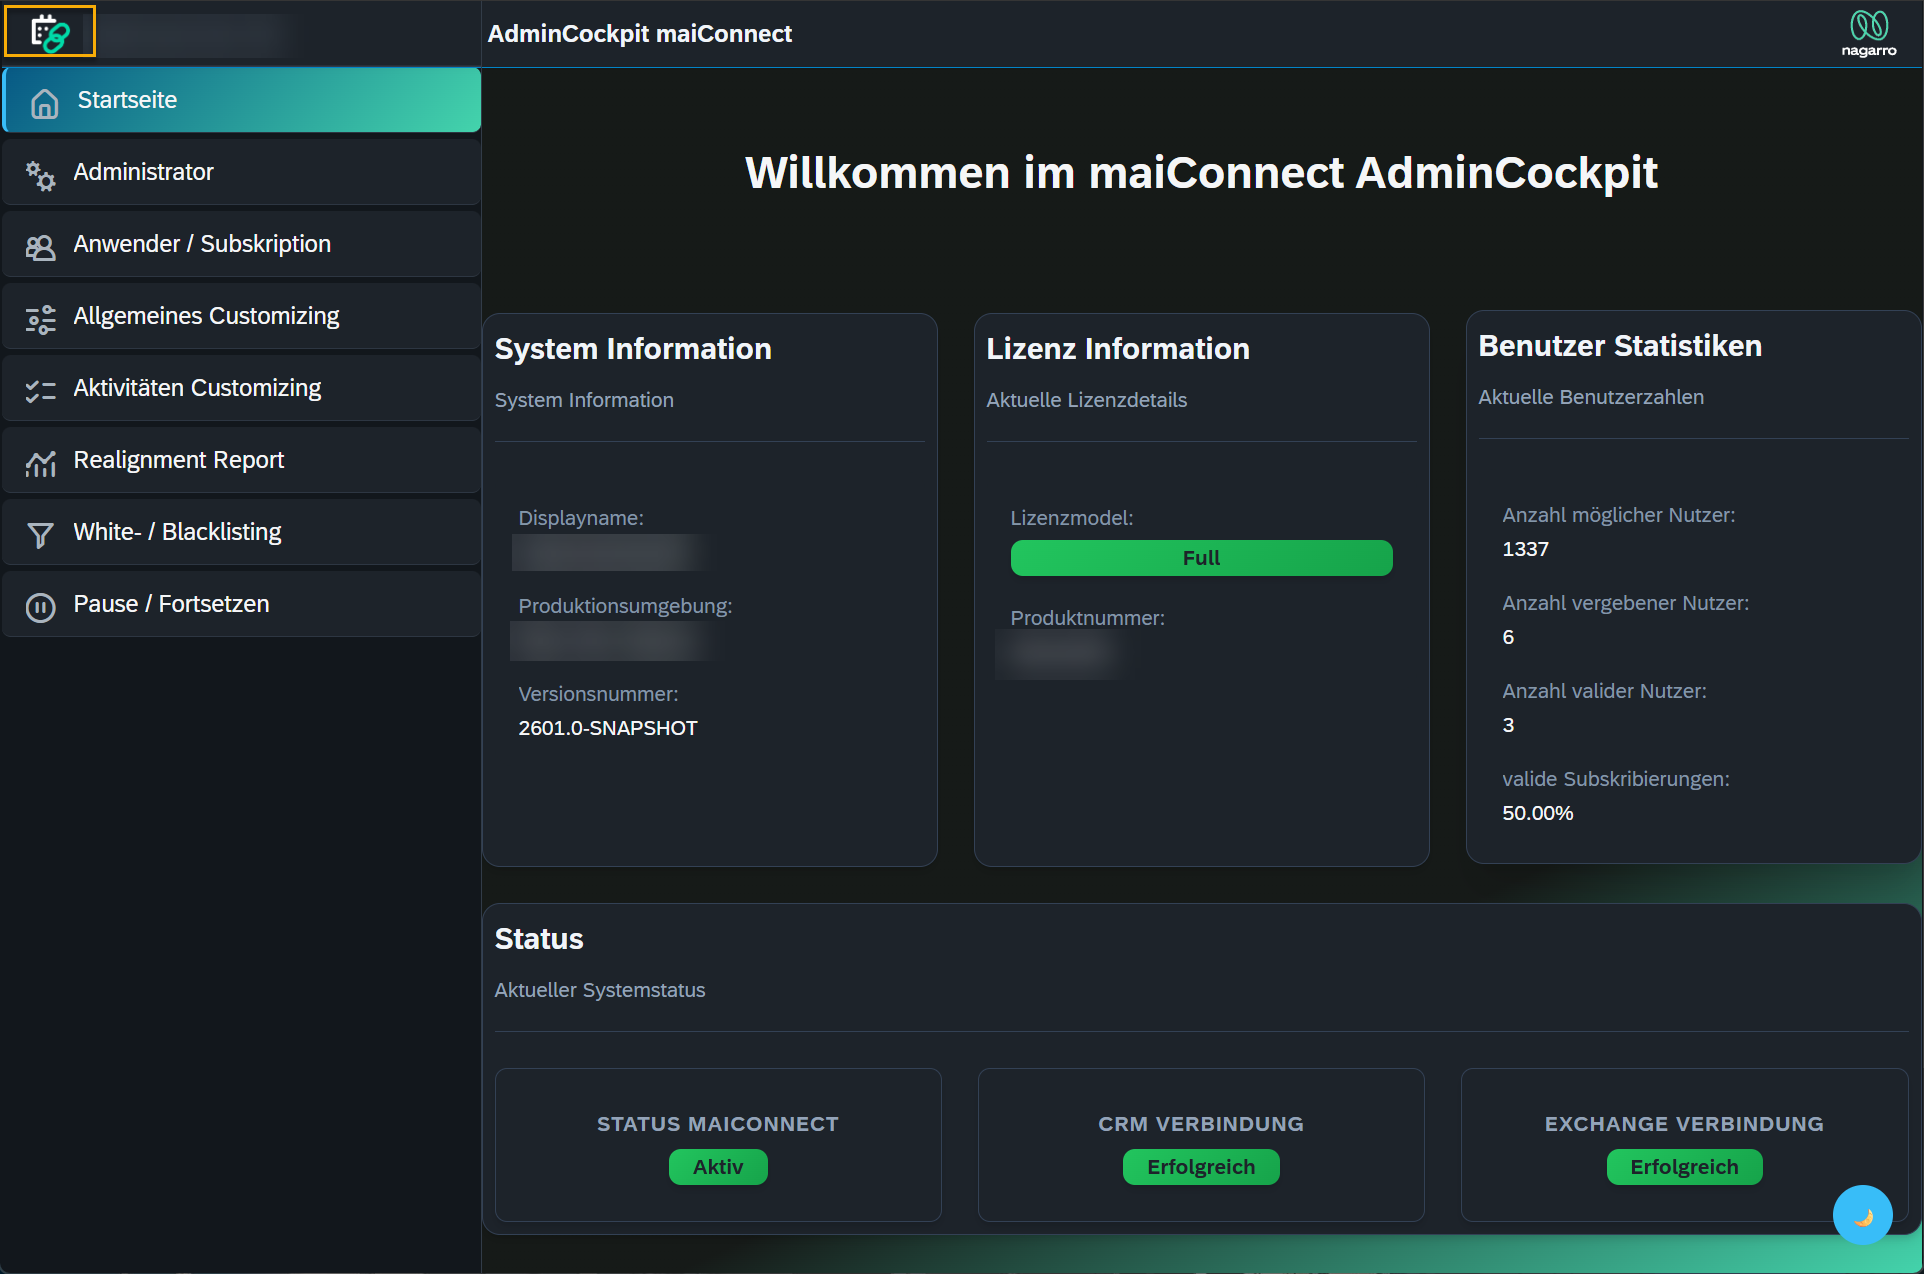
Task: Click the Aktiv status badge
Action: click(717, 1167)
